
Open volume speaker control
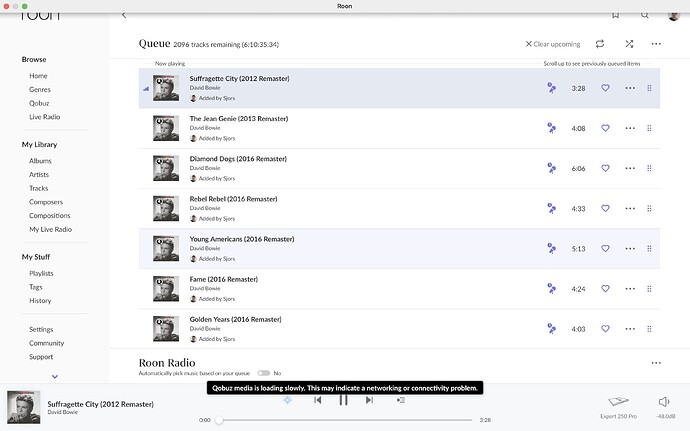(x=664, y=402)
